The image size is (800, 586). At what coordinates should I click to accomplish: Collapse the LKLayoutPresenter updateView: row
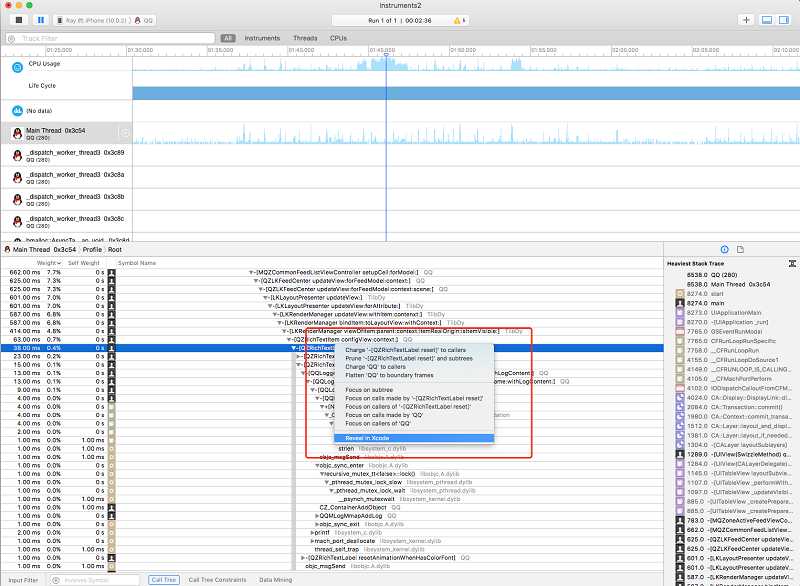coord(265,298)
